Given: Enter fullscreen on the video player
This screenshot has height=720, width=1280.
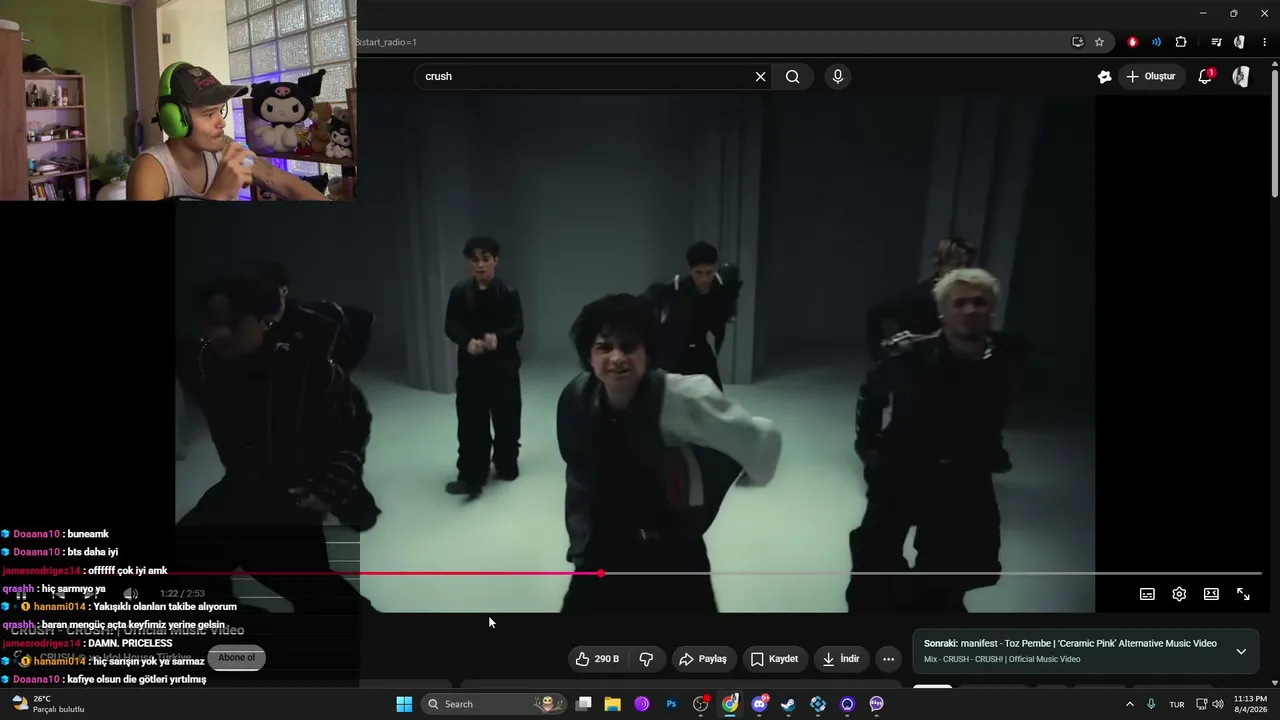Looking at the screenshot, I should tap(1243, 594).
